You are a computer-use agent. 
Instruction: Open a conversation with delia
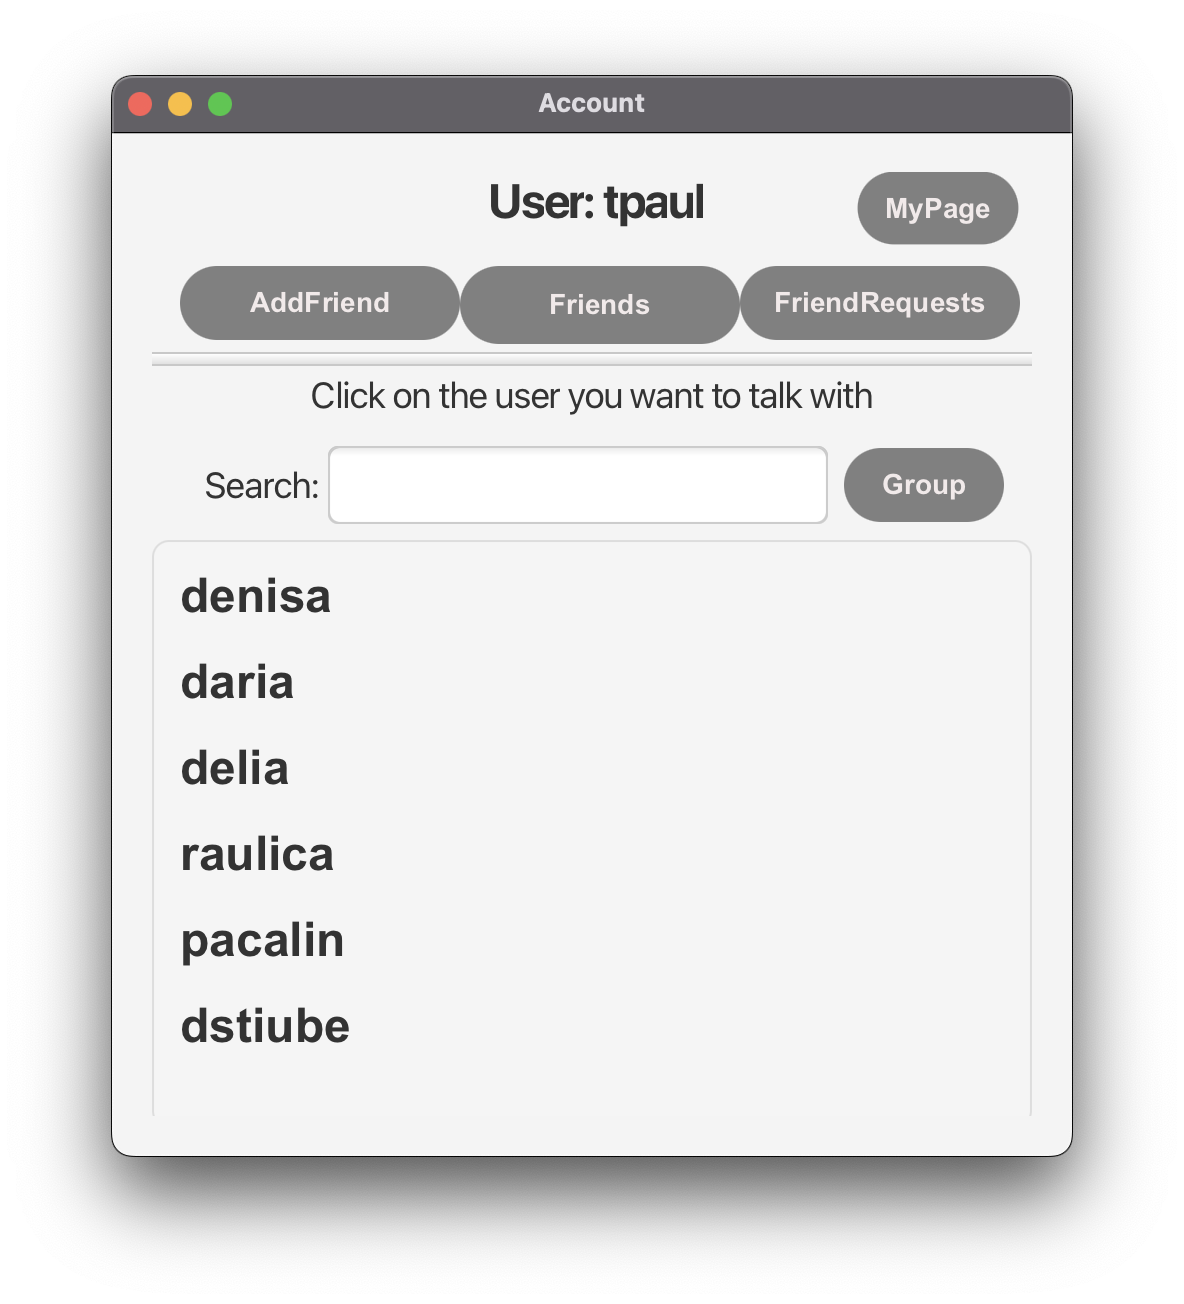(234, 768)
